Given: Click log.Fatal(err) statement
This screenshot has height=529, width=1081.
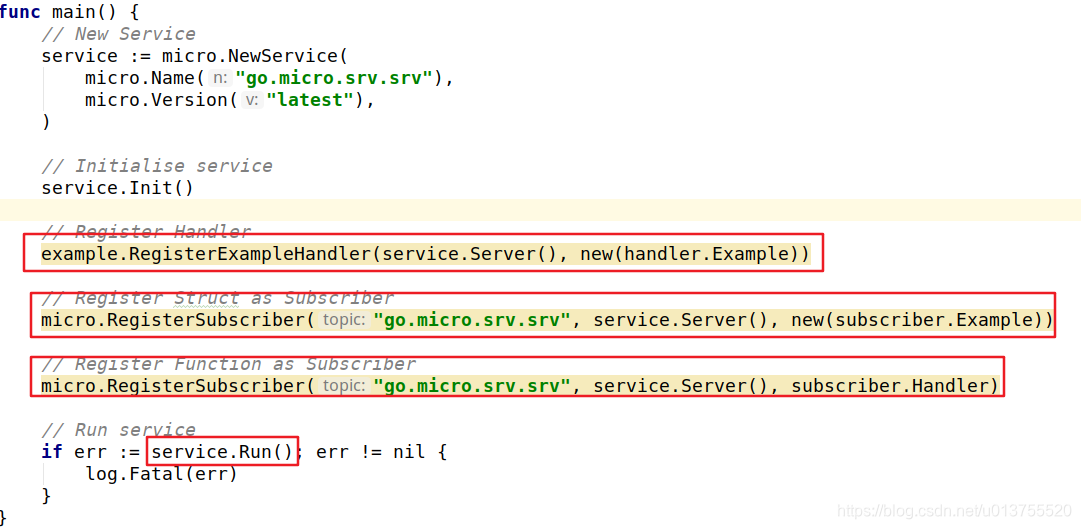Looking at the screenshot, I should [161, 475].
